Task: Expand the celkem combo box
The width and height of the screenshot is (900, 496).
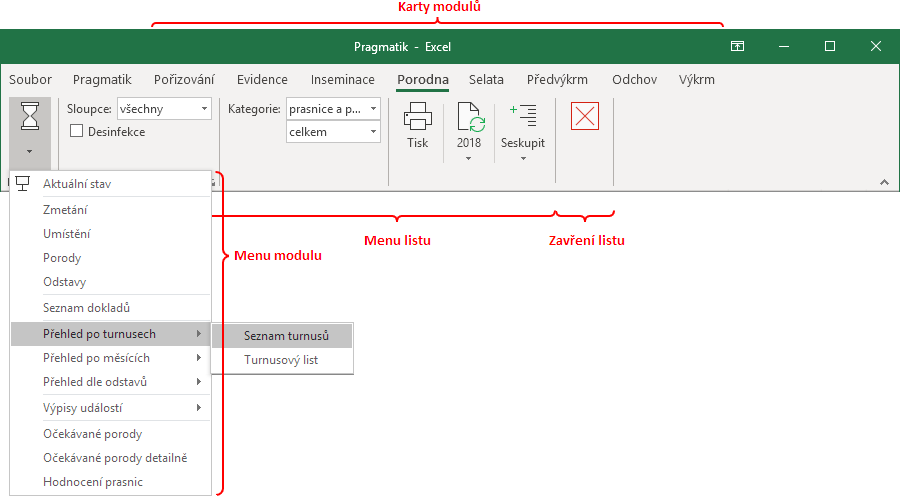Action: (333, 131)
